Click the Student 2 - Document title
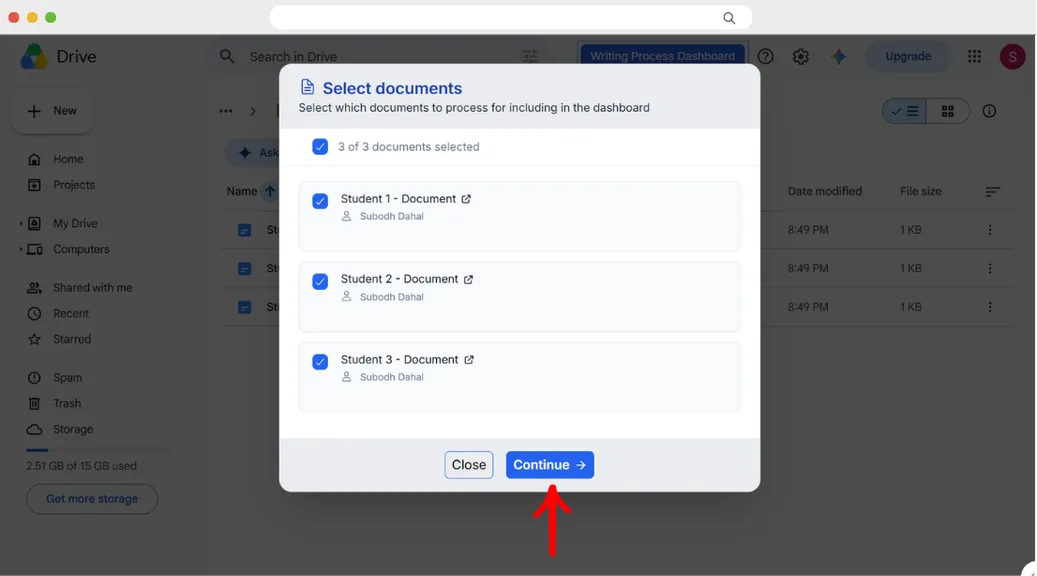 click(399, 279)
